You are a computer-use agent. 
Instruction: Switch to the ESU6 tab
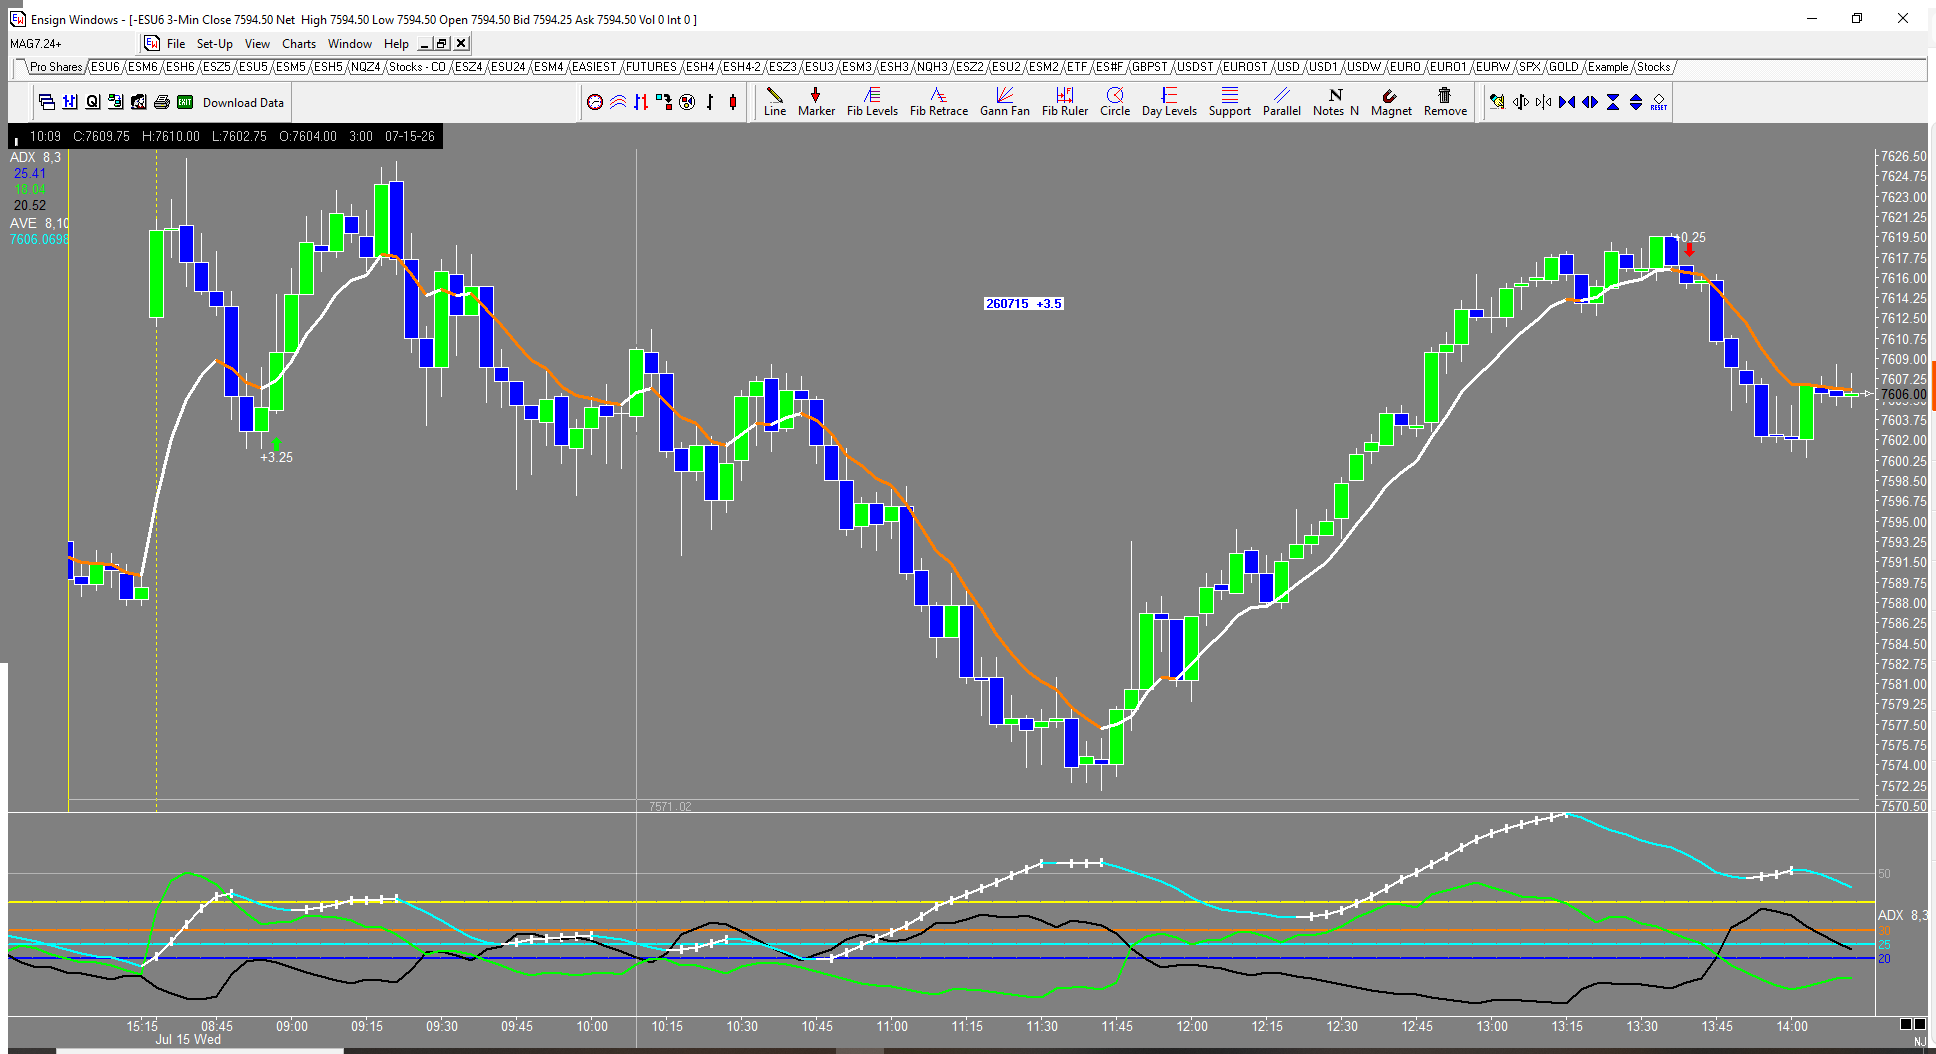click(x=105, y=67)
